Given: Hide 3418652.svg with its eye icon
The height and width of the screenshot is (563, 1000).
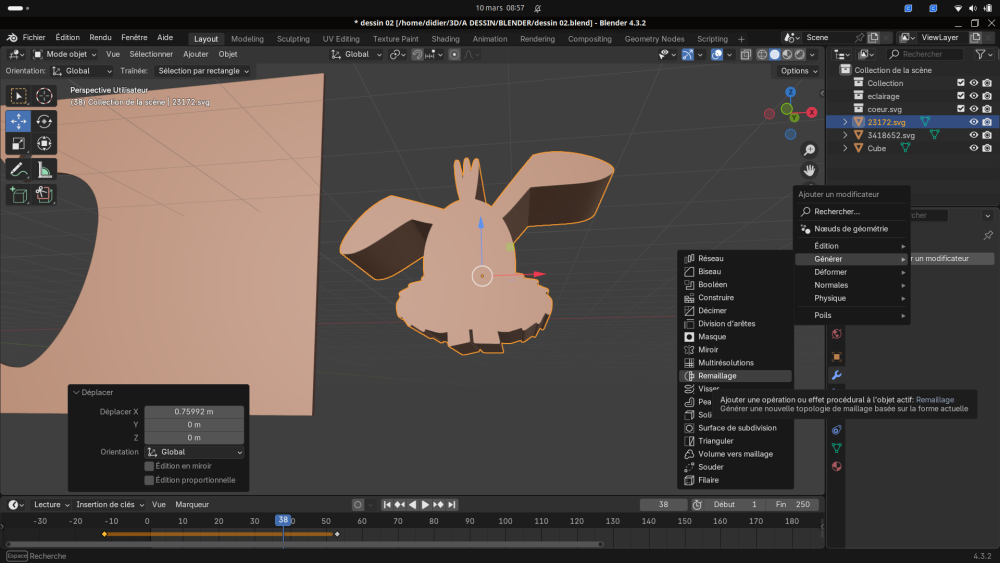Looking at the screenshot, I should [974, 135].
